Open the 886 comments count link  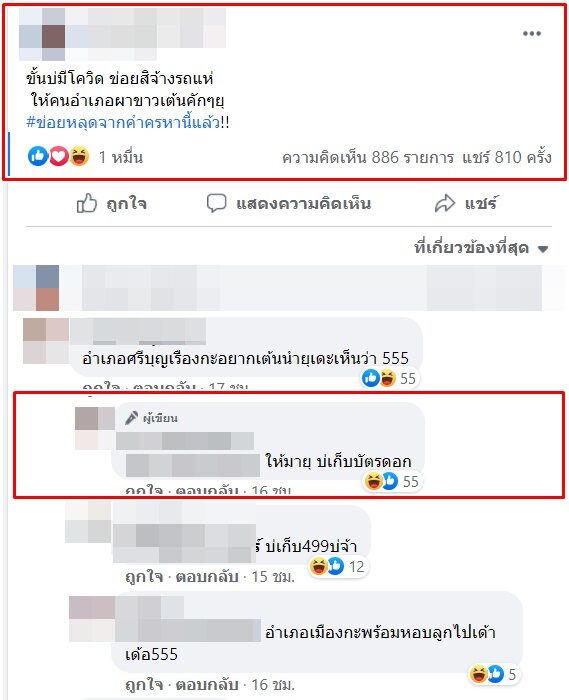[x=368, y=157]
